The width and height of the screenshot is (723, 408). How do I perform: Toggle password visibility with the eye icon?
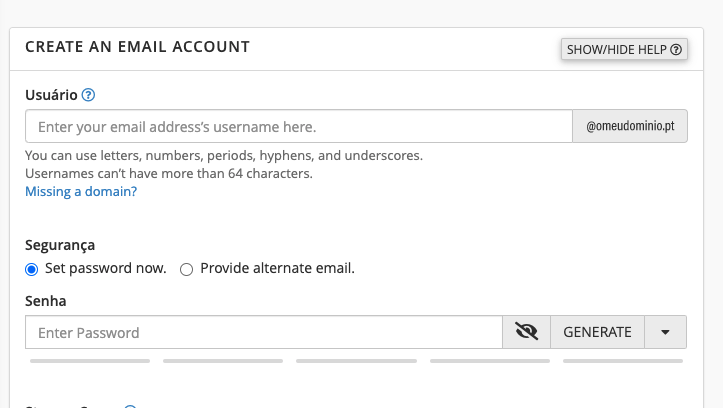tap(526, 332)
